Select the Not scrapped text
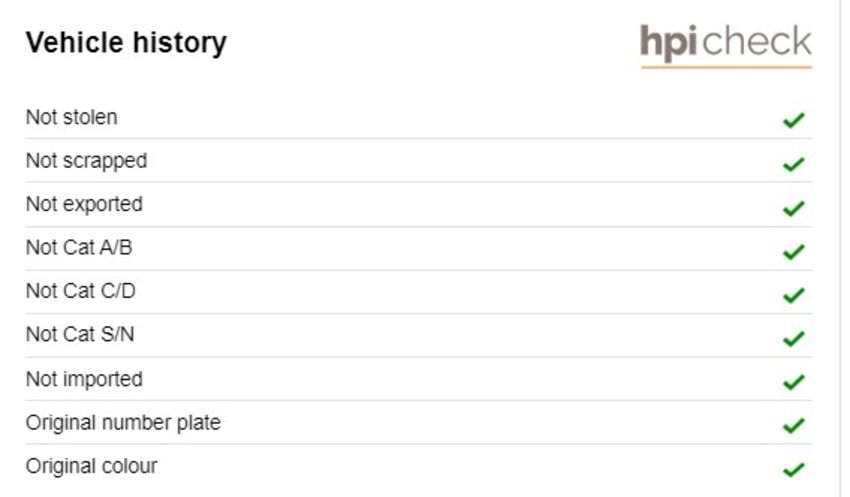The image size is (850, 497). (x=87, y=161)
